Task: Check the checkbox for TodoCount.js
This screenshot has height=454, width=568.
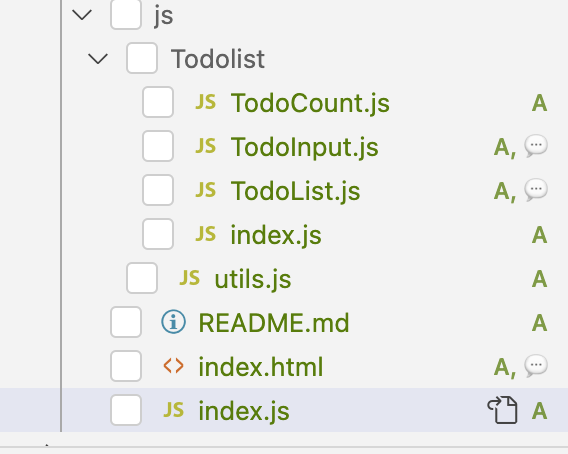Action: click(x=158, y=102)
